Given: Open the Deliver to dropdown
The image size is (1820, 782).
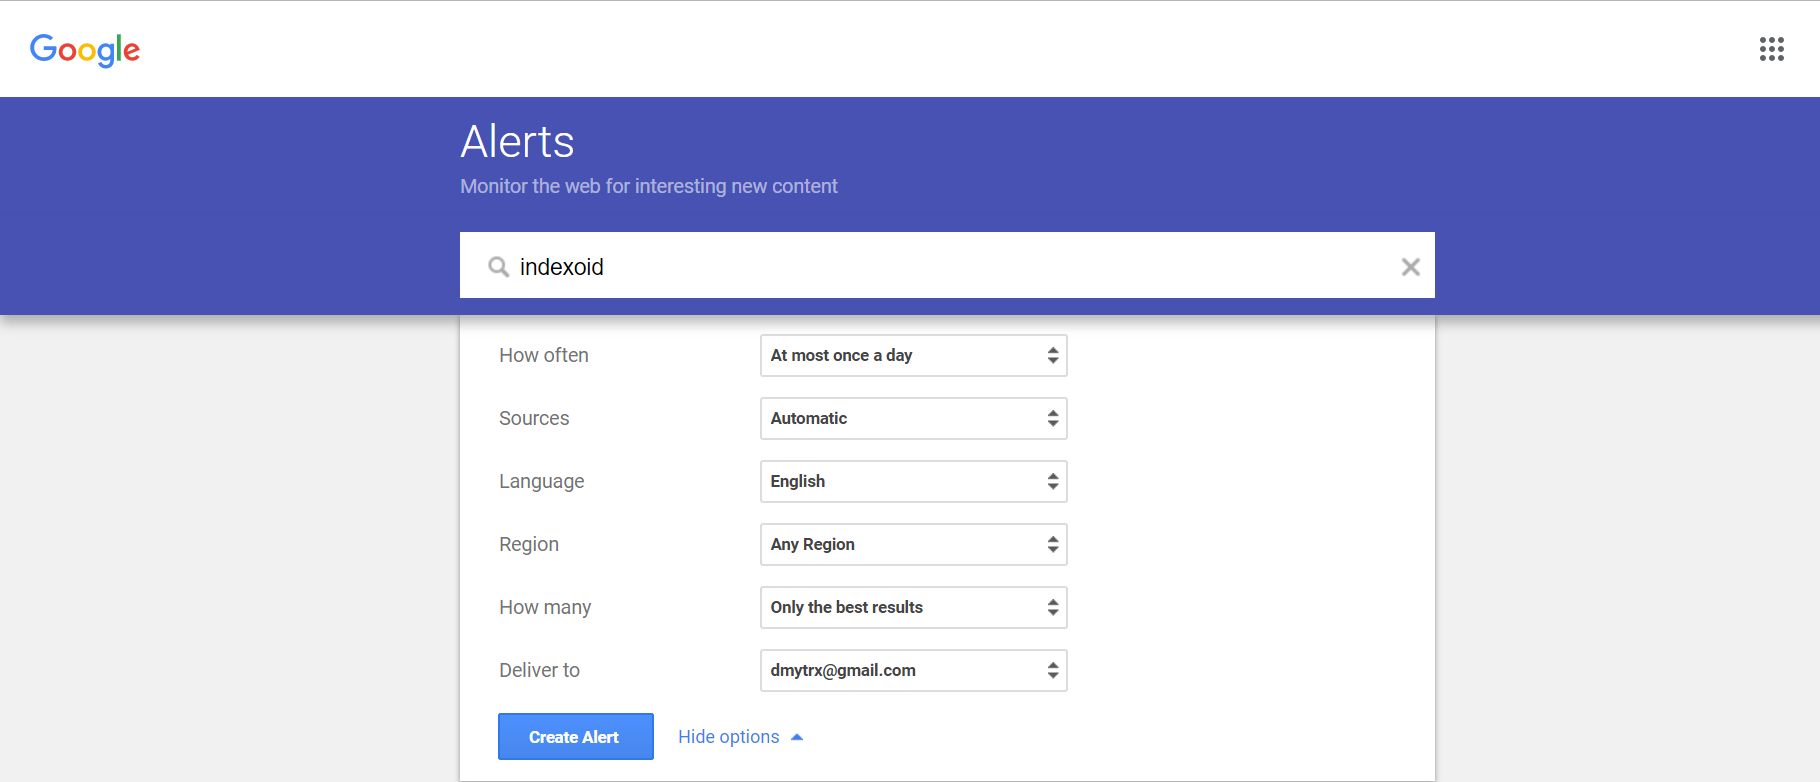Looking at the screenshot, I should tap(914, 671).
